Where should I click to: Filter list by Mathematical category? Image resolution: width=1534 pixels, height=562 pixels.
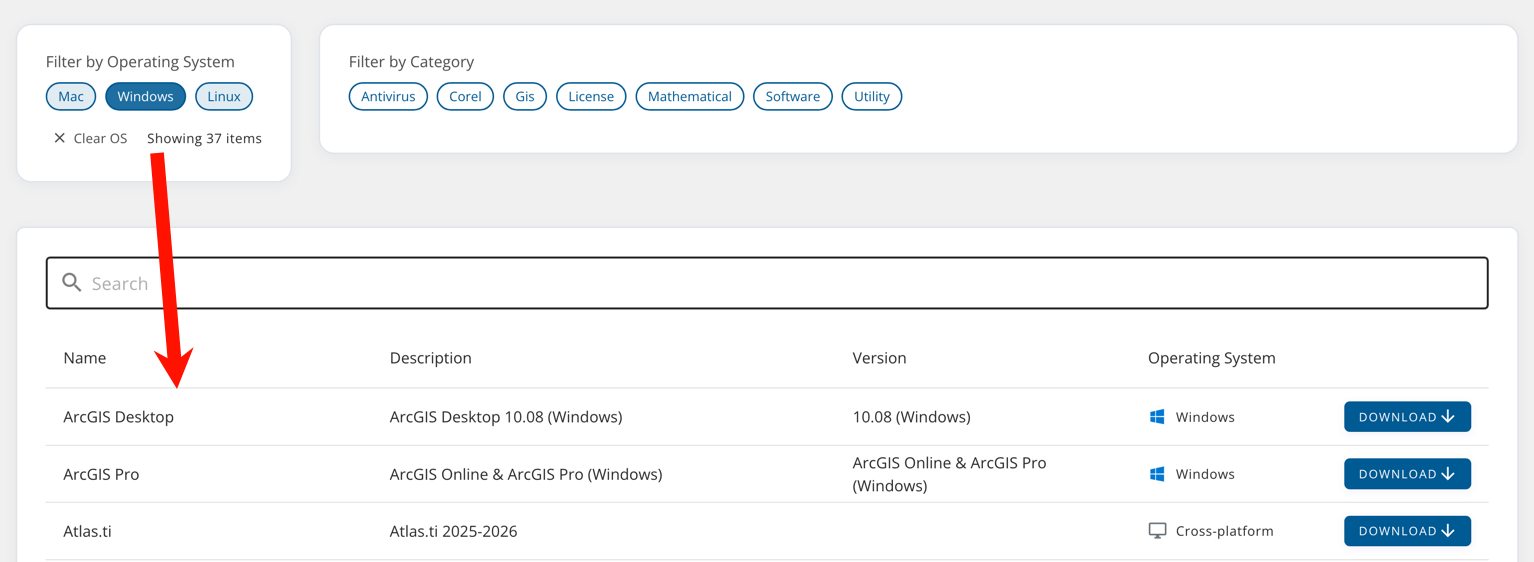coord(689,96)
